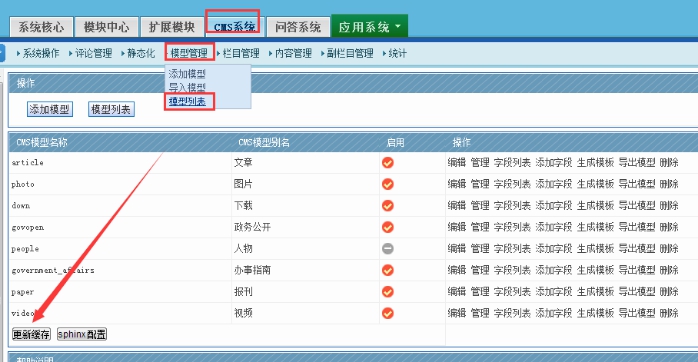The height and width of the screenshot is (362, 698).
Task: Toggle the gray disabled icon for people
Action: click(388, 248)
